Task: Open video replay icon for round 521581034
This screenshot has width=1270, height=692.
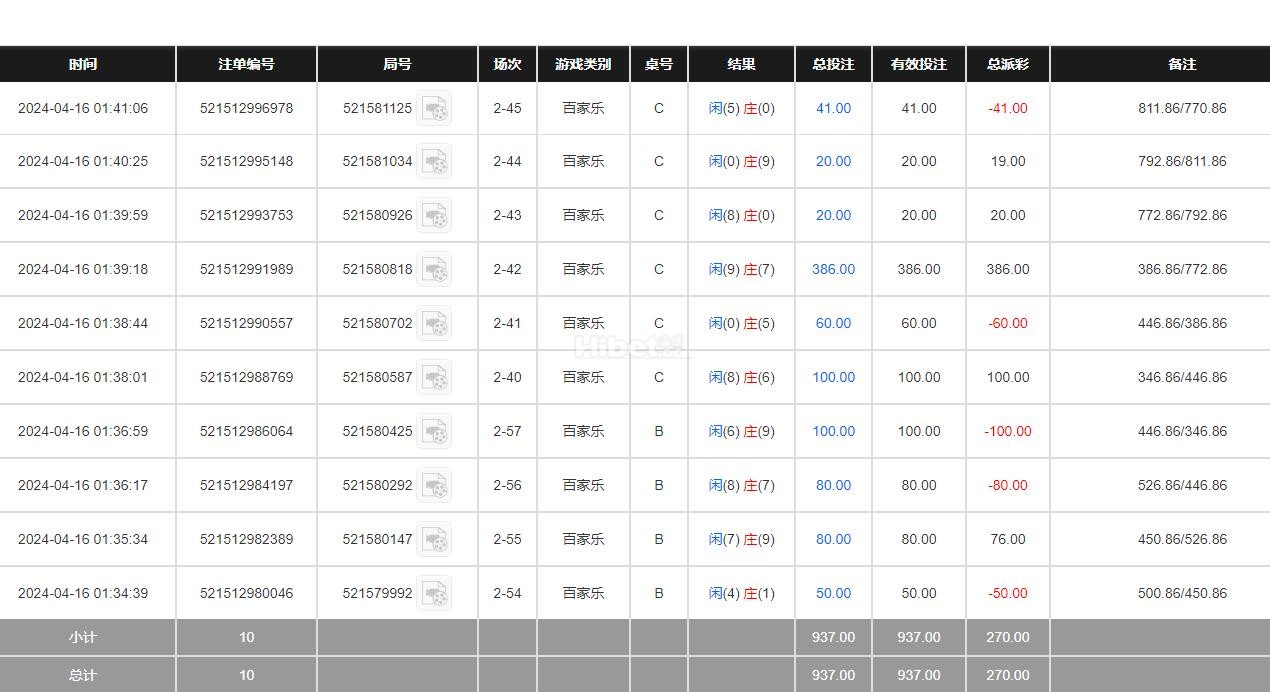Action: pyautogui.click(x=434, y=162)
